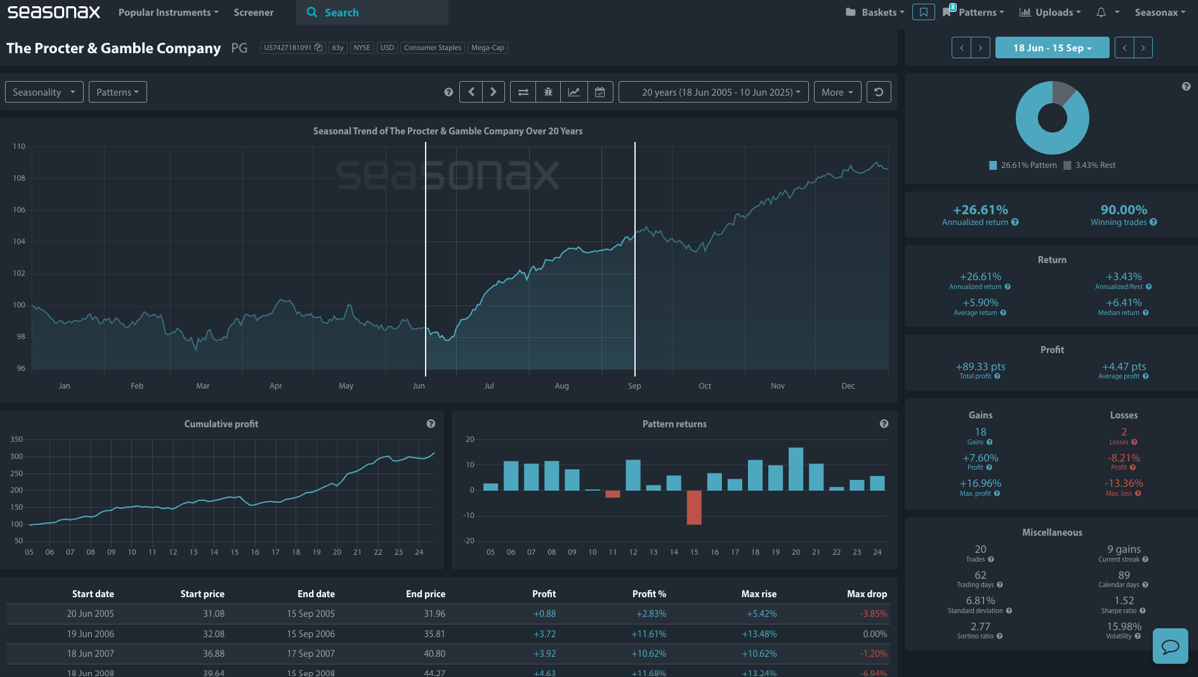Image resolution: width=1198 pixels, height=677 pixels.
Task: Click the 63y tag
Action: coord(338,47)
